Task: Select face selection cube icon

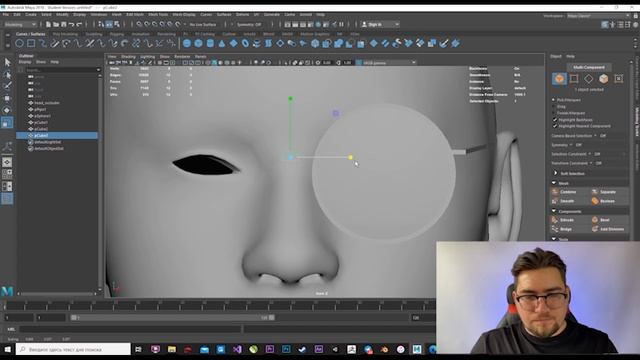Action: pyautogui.click(x=604, y=79)
